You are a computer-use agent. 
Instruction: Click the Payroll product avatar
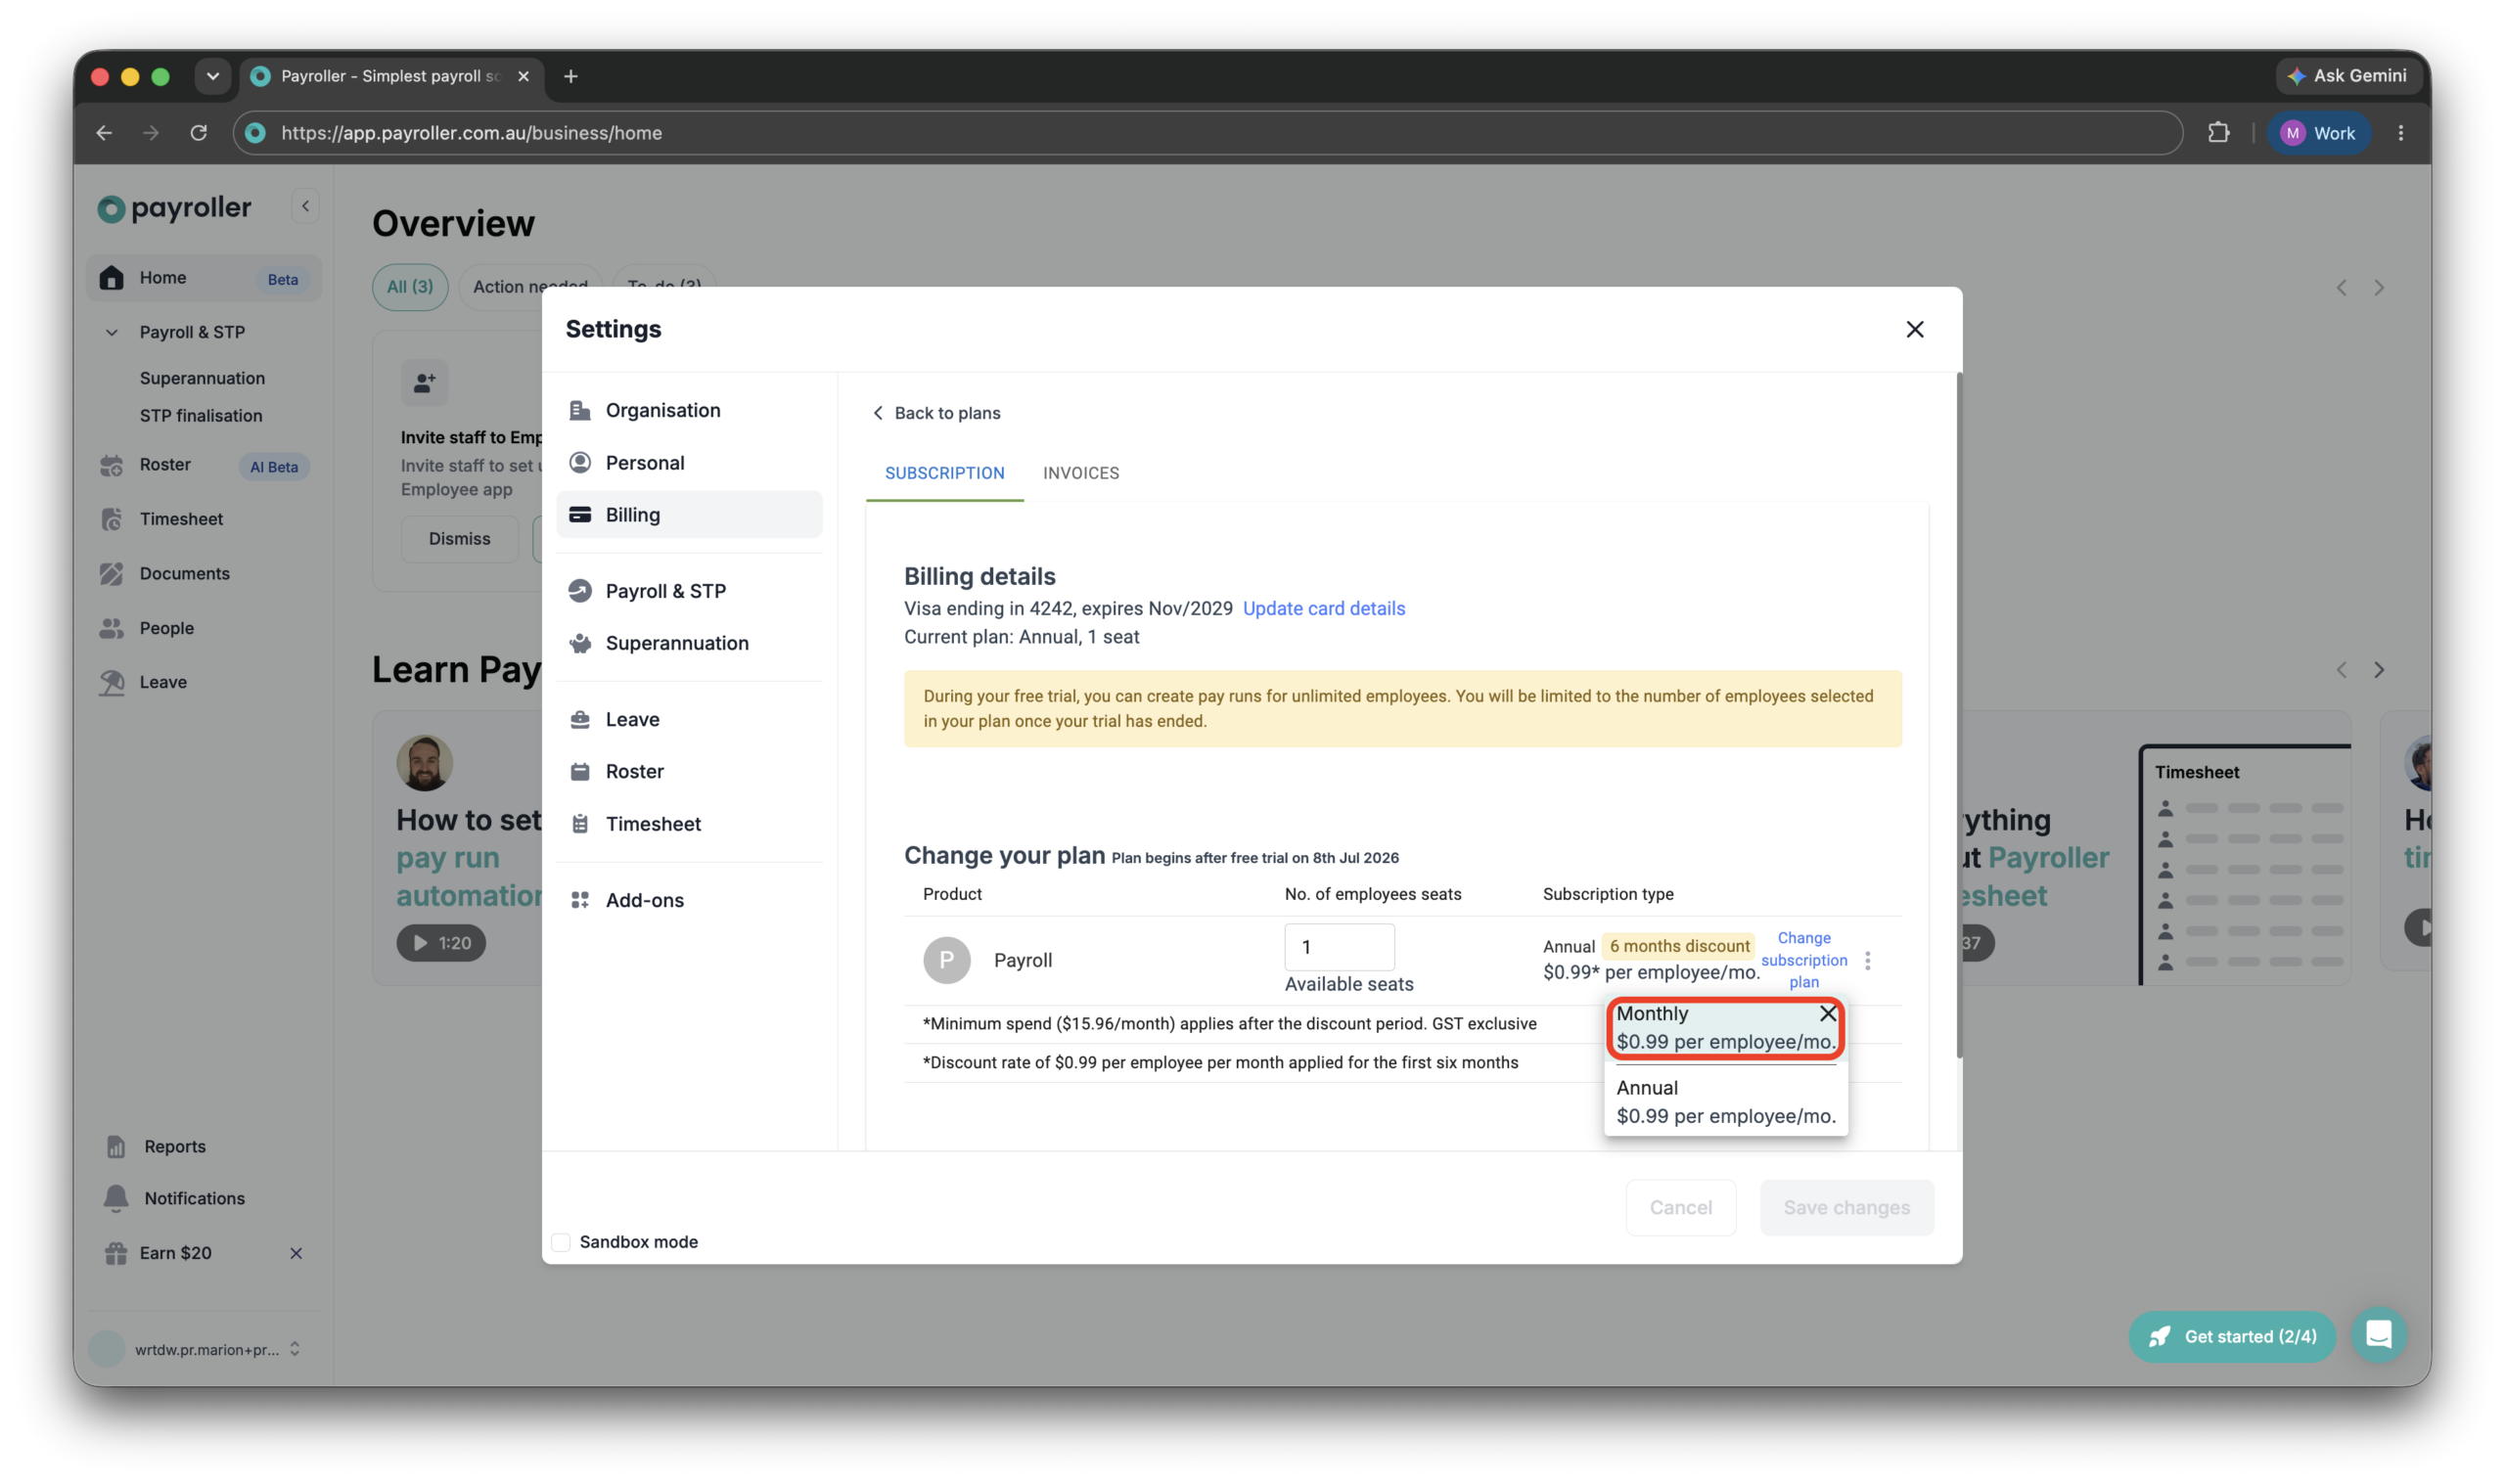(946, 960)
